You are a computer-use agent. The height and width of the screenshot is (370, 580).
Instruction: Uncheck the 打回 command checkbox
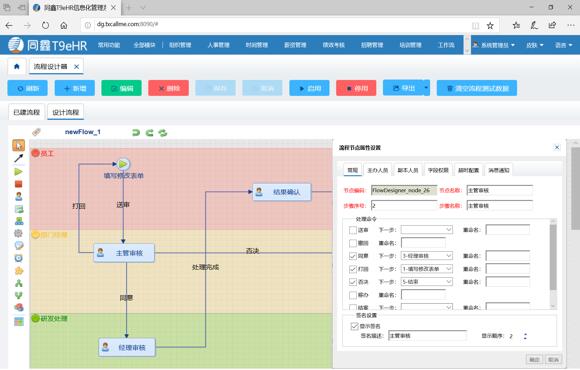pyautogui.click(x=353, y=269)
